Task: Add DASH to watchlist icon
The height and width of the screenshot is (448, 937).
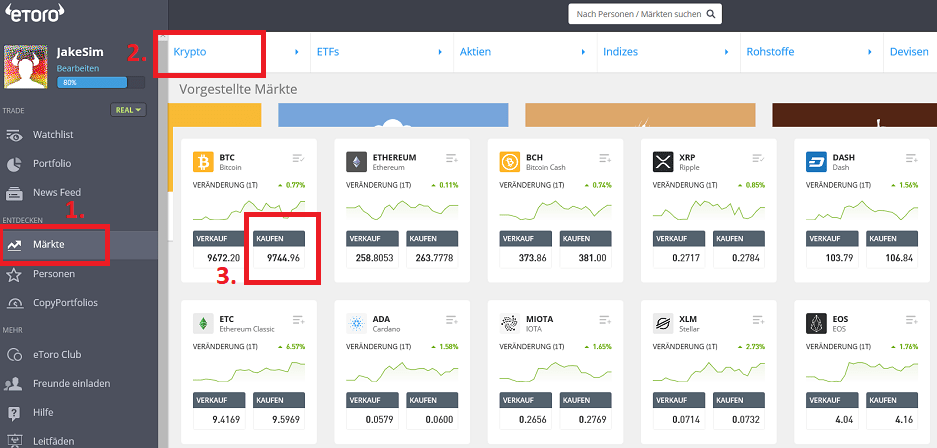Action: [x=911, y=158]
